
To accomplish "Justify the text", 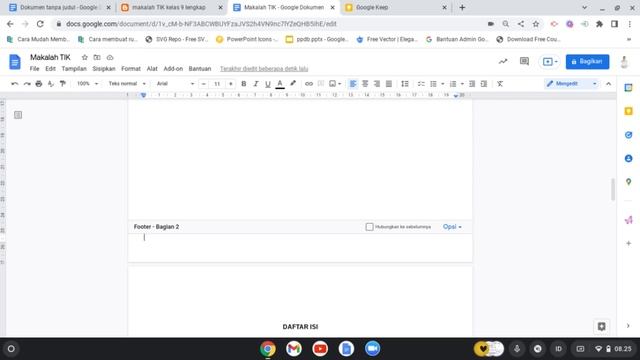I will [389, 84].
